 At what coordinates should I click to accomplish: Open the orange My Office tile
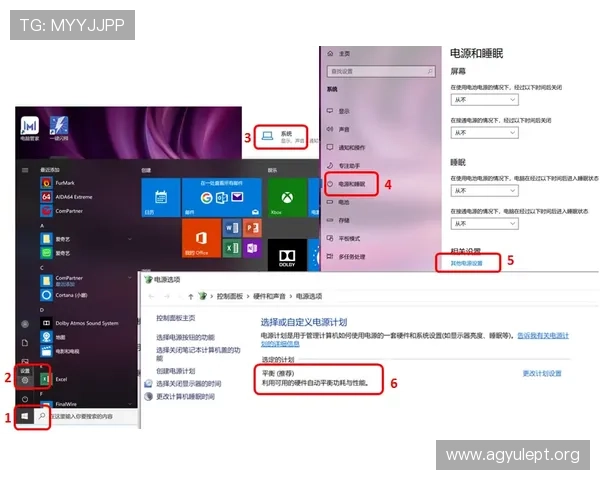pyautogui.click(x=201, y=238)
